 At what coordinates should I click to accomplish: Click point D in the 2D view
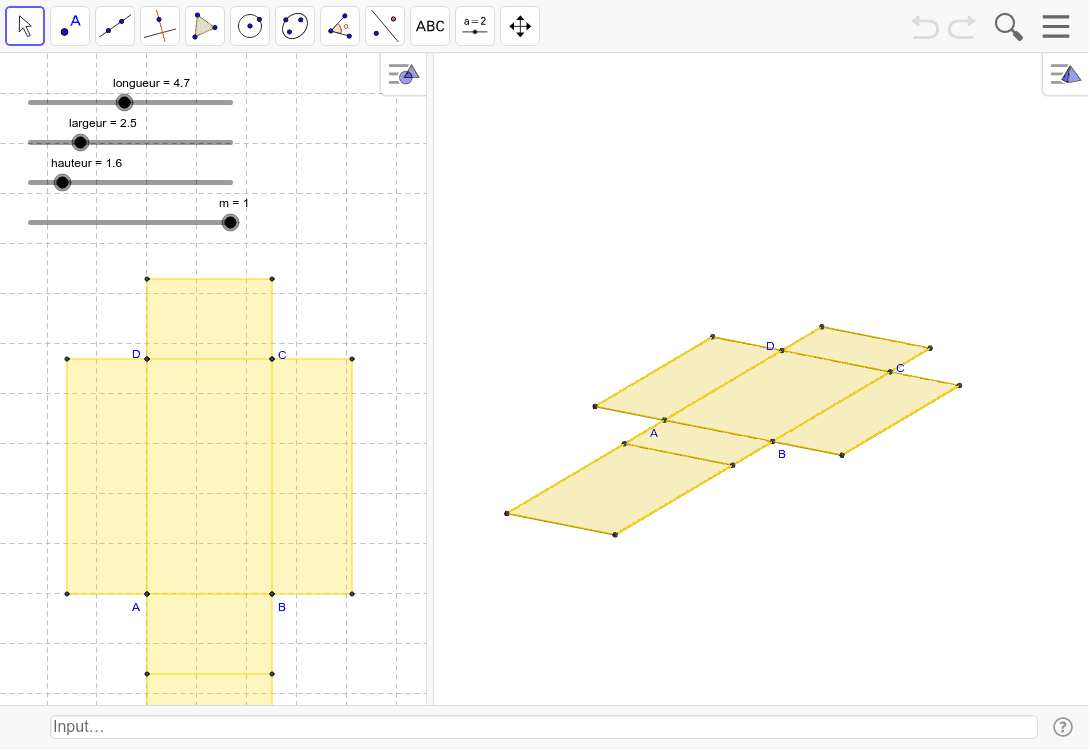[x=147, y=359]
